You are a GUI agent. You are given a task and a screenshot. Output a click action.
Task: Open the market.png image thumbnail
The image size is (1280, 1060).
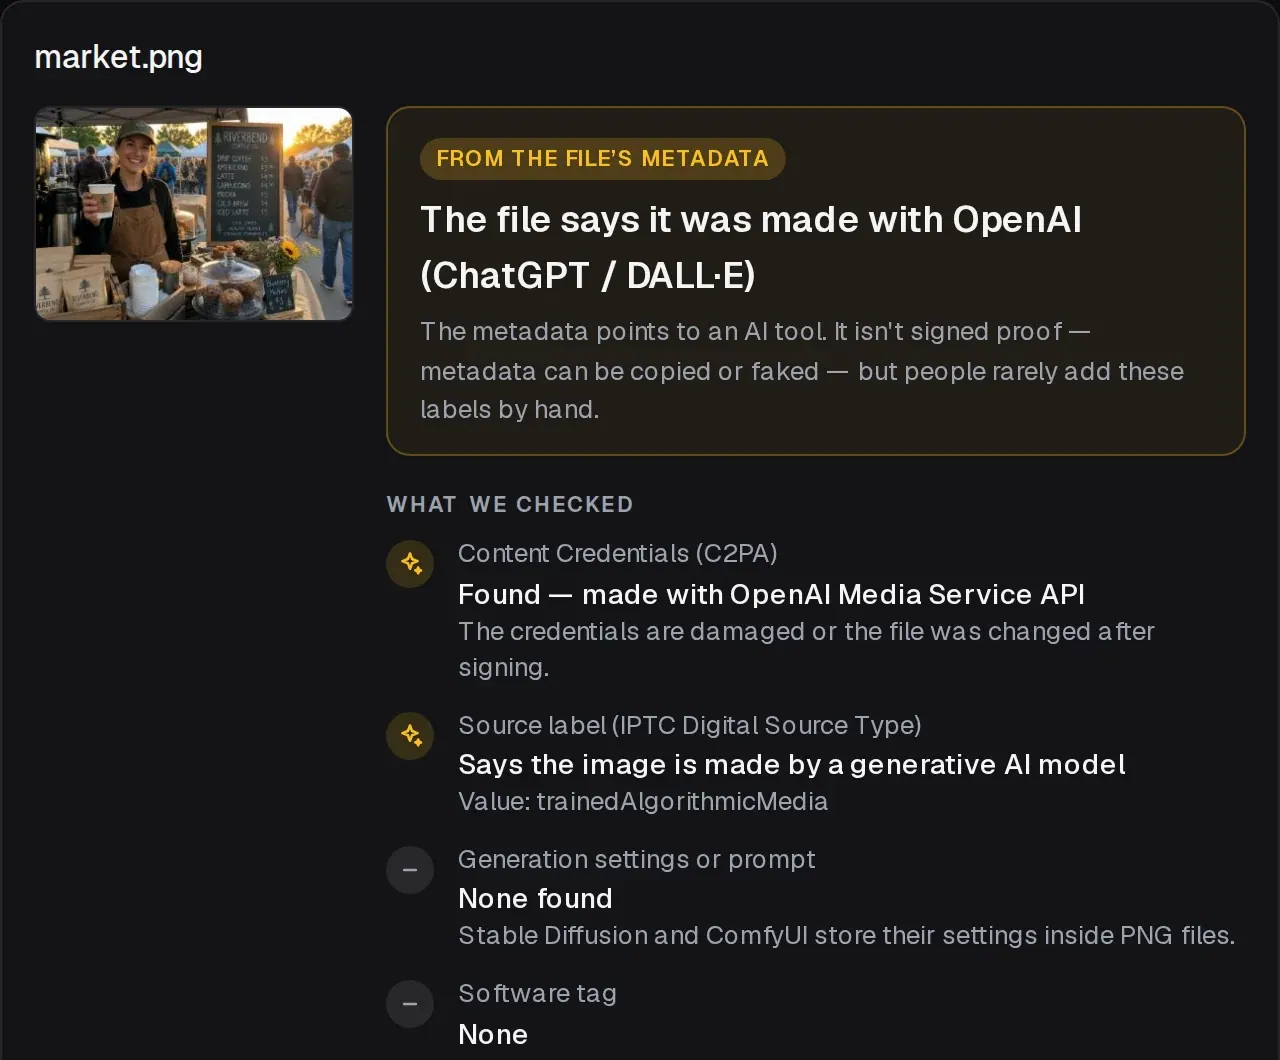(194, 214)
